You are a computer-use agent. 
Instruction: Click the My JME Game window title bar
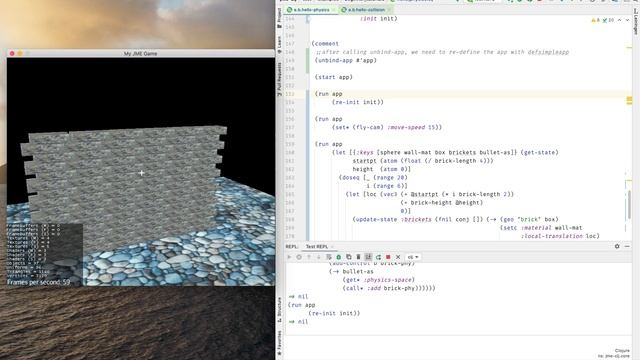pos(140,53)
